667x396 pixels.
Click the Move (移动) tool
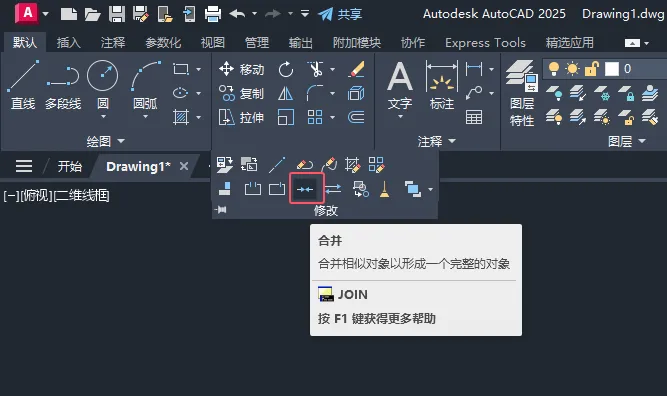pyautogui.click(x=241, y=69)
